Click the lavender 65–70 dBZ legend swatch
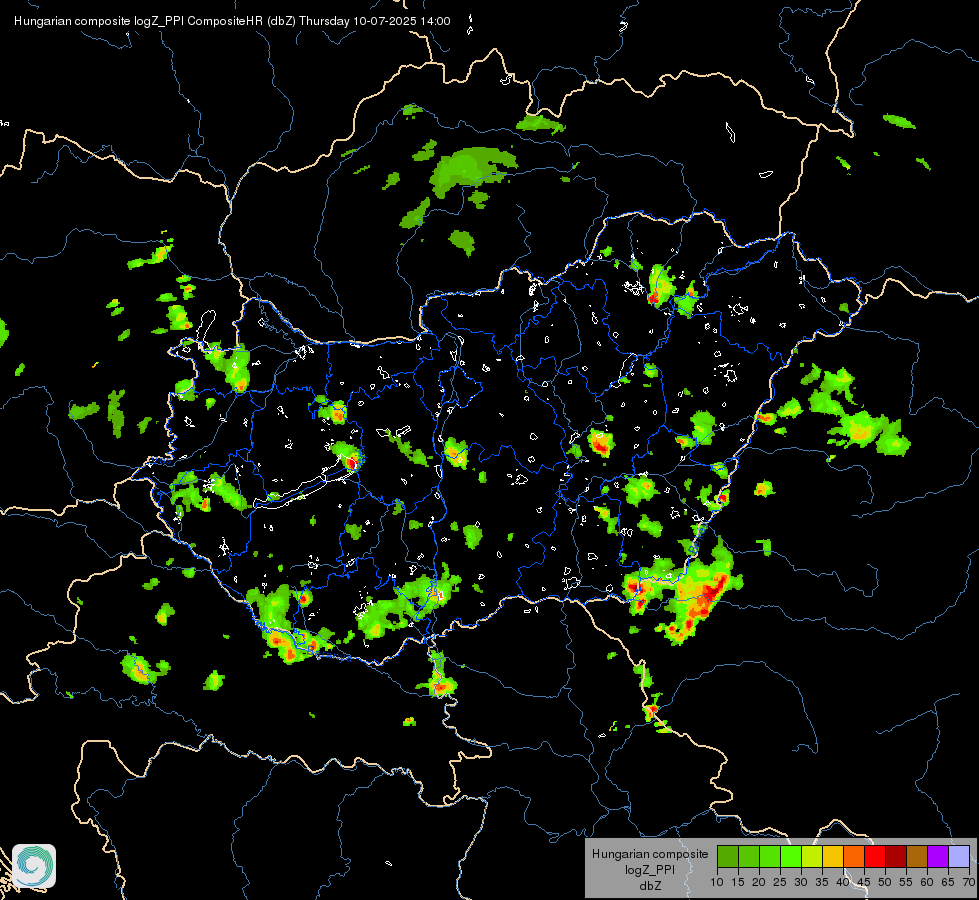The width and height of the screenshot is (979, 900). point(959,856)
